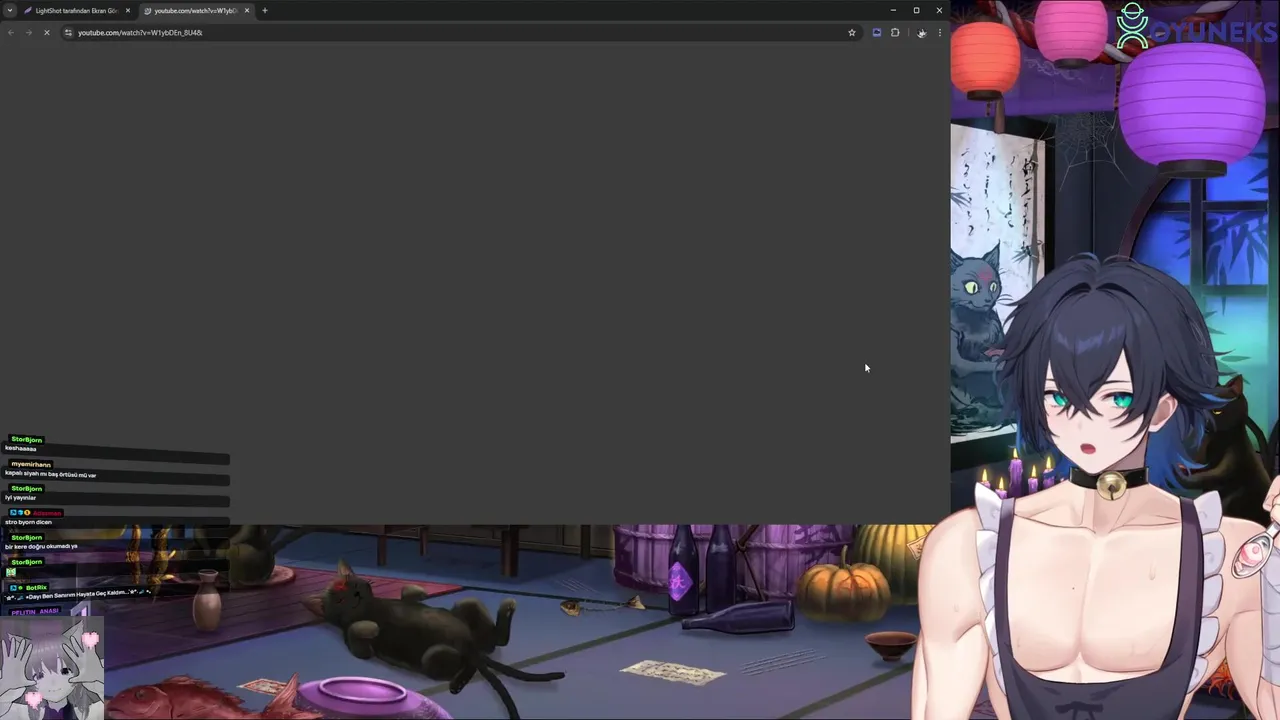Bookmark this page with the star icon
This screenshot has width=1280, height=720.
852,33
